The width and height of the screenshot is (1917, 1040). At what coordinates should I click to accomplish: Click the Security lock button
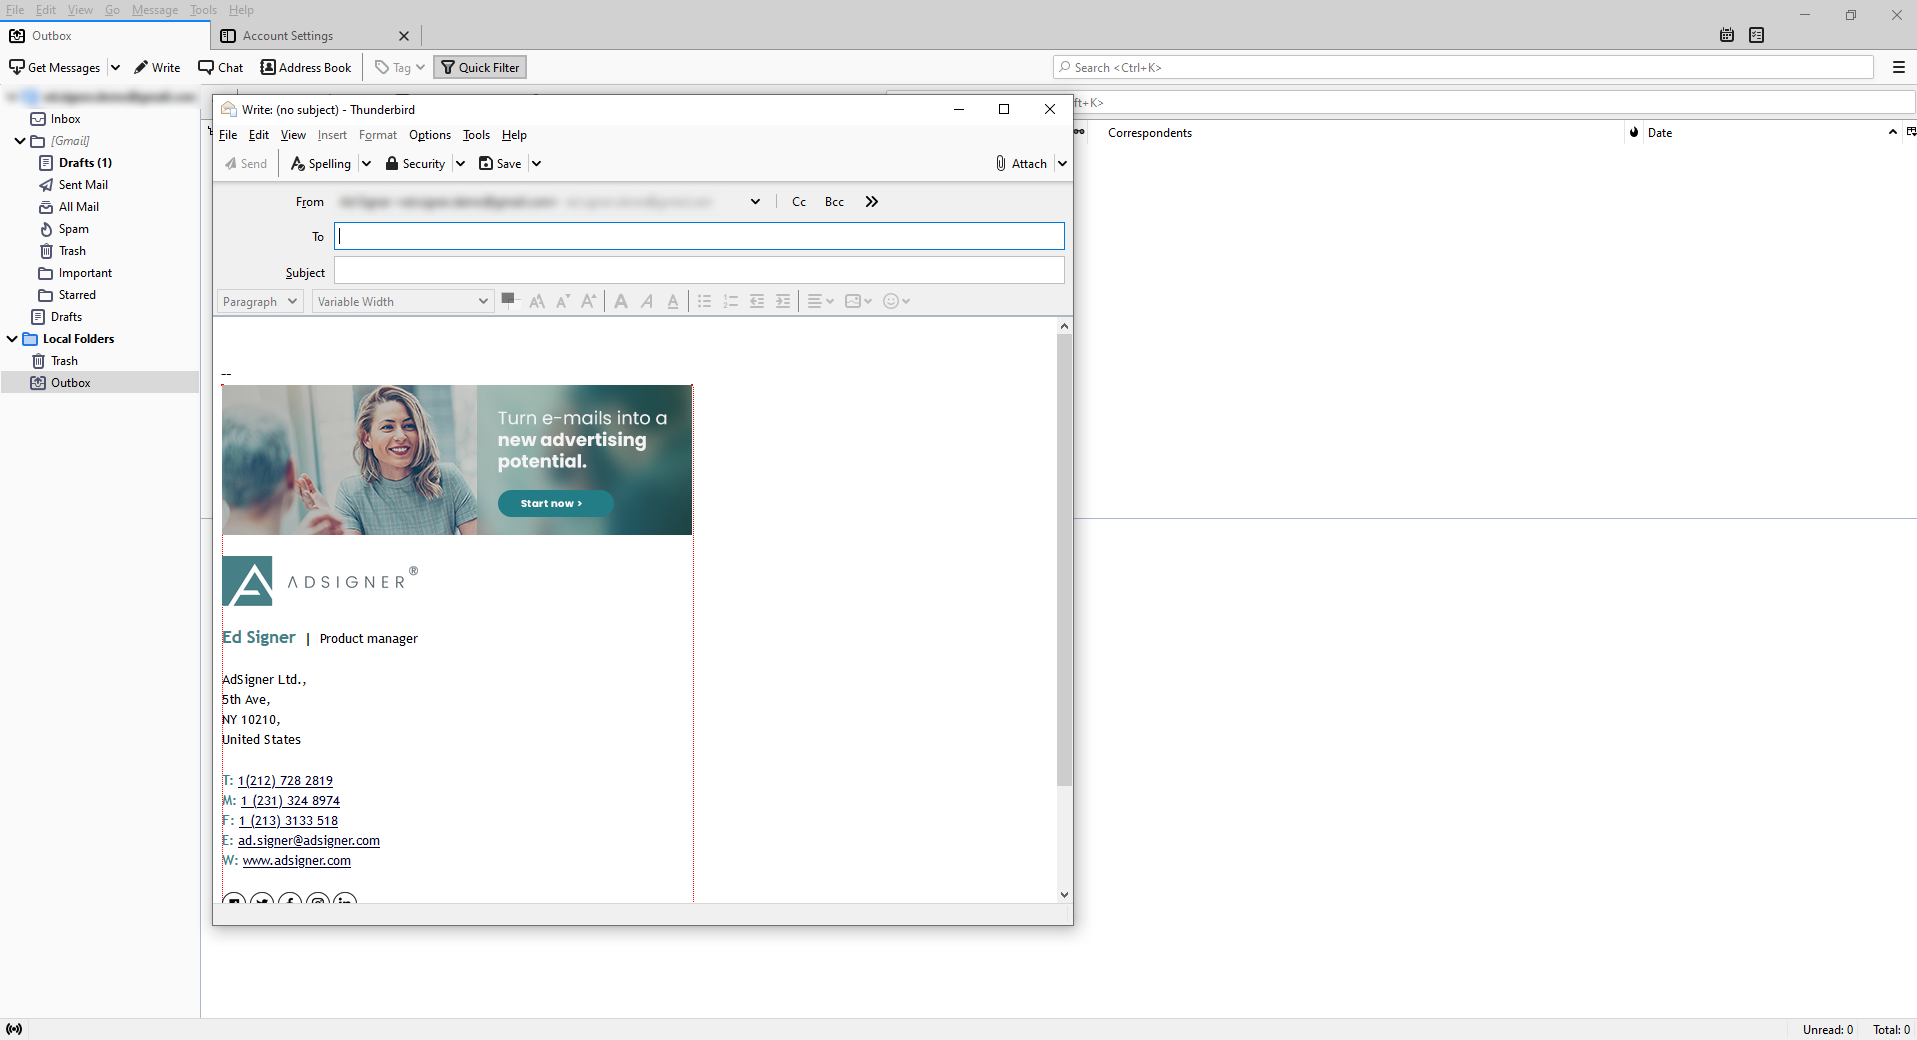point(415,164)
